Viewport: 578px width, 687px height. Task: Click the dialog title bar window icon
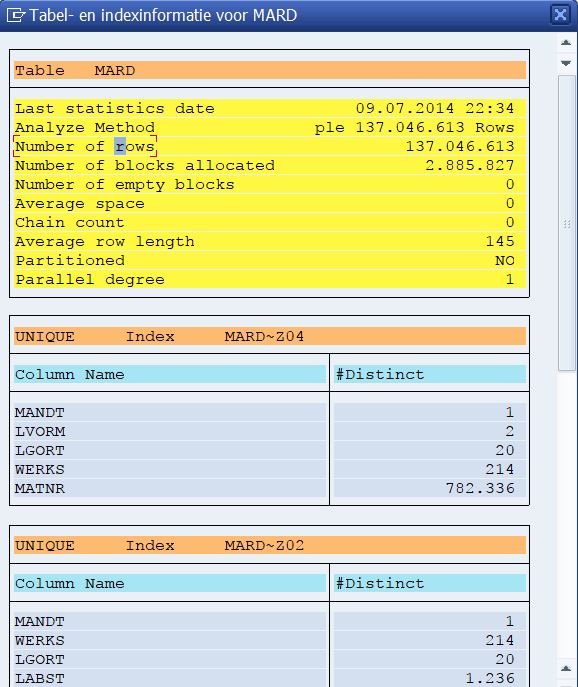(16, 15)
